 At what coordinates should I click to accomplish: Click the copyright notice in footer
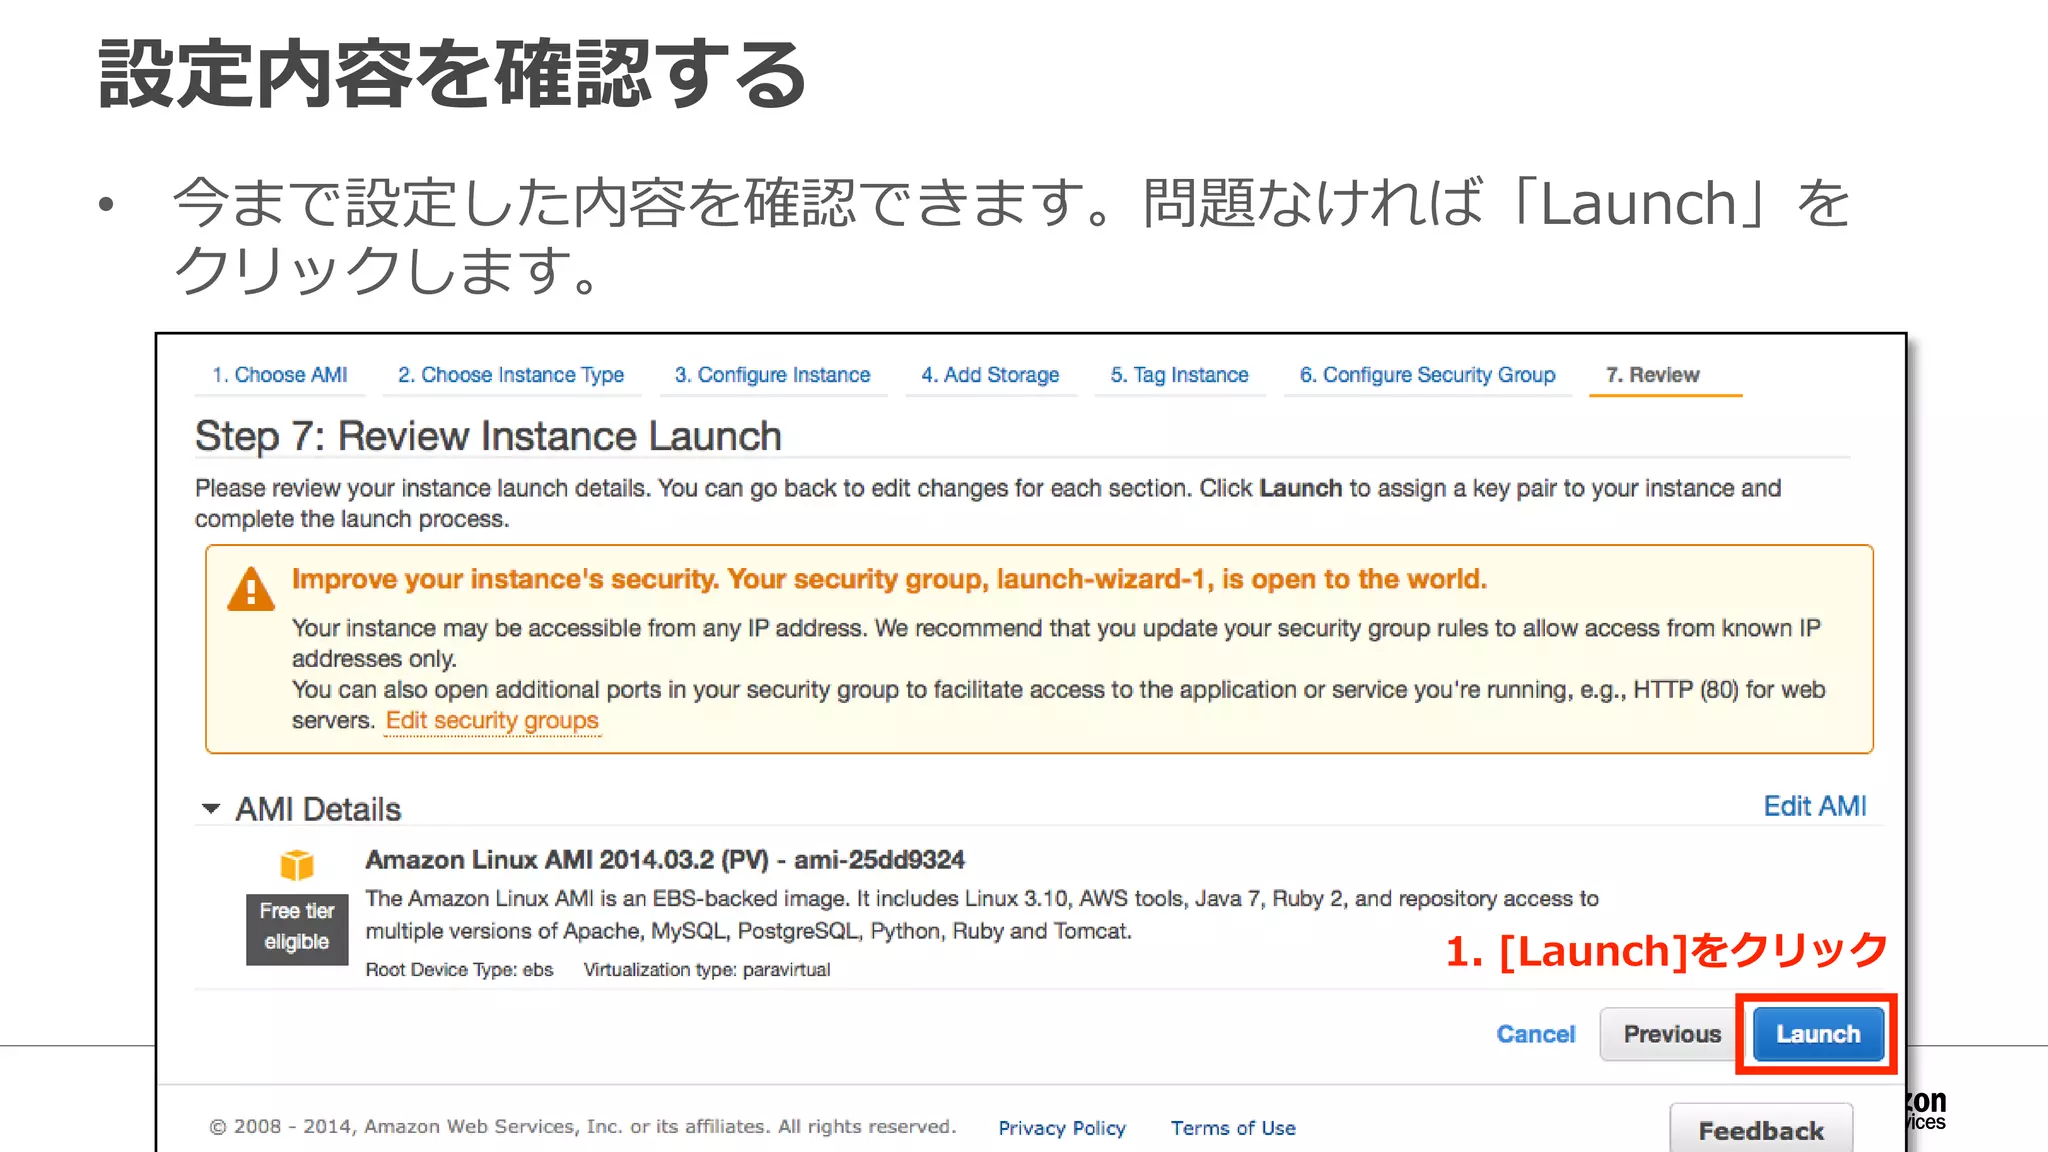(x=583, y=1127)
